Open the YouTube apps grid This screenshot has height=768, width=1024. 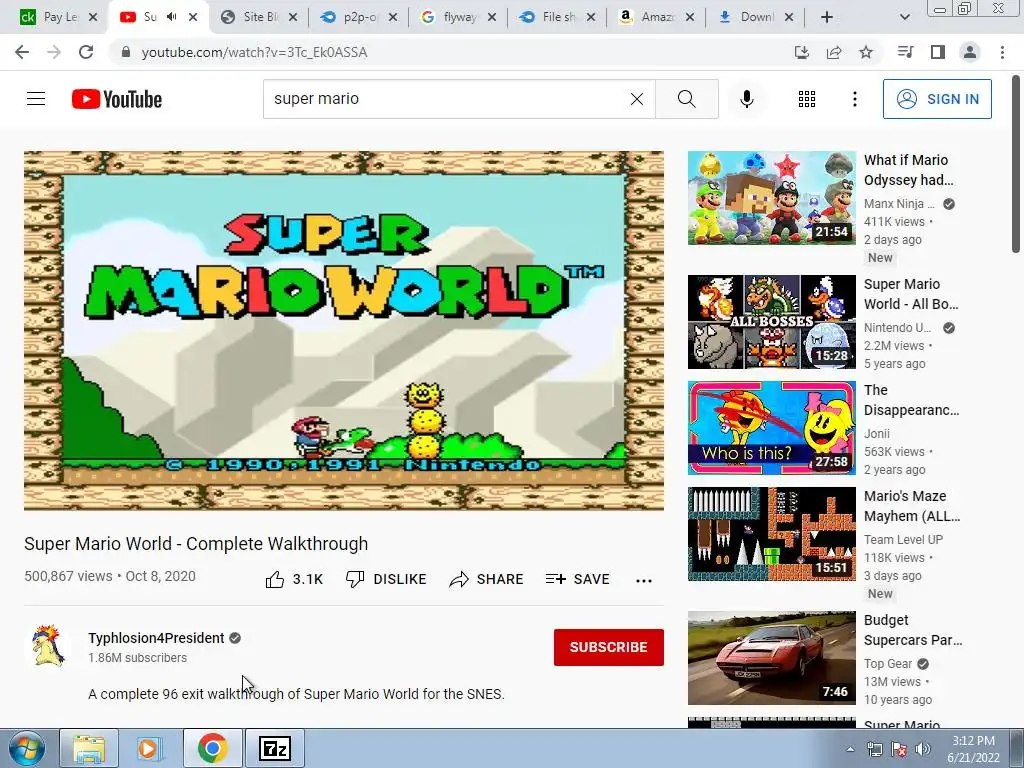pyautogui.click(x=807, y=99)
